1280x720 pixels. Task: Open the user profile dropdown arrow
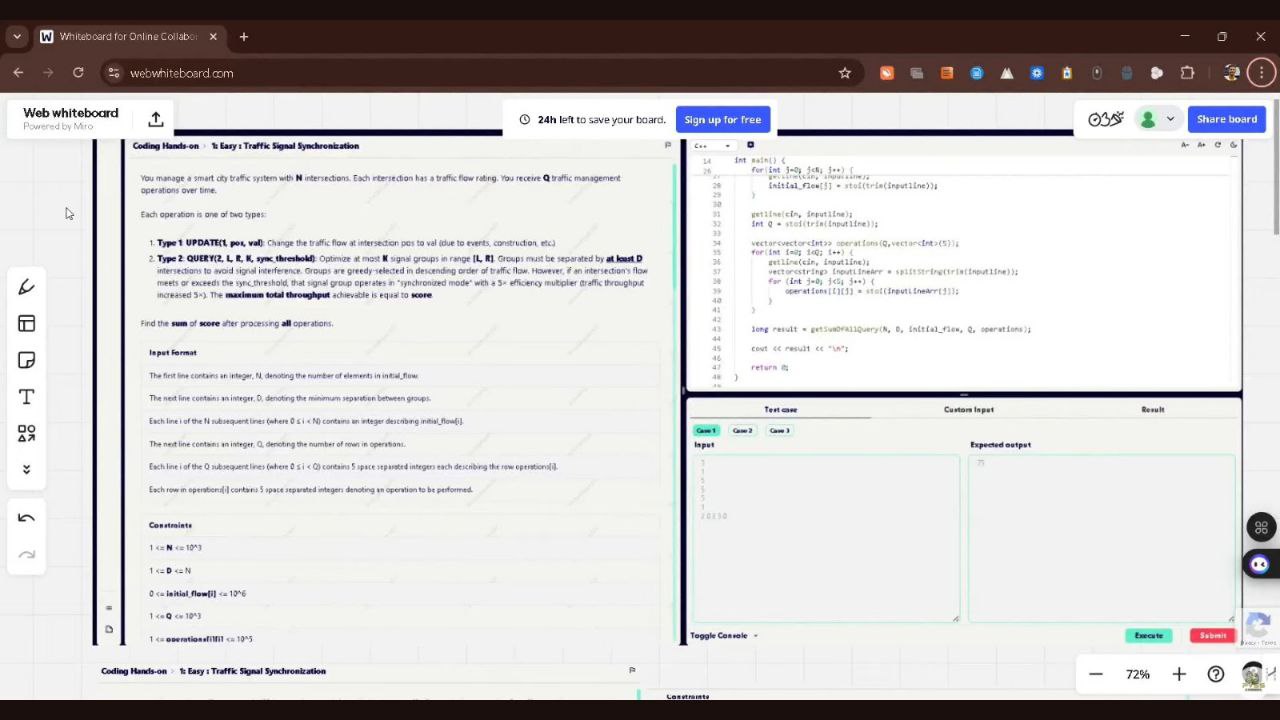pyautogui.click(x=1170, y=119)
